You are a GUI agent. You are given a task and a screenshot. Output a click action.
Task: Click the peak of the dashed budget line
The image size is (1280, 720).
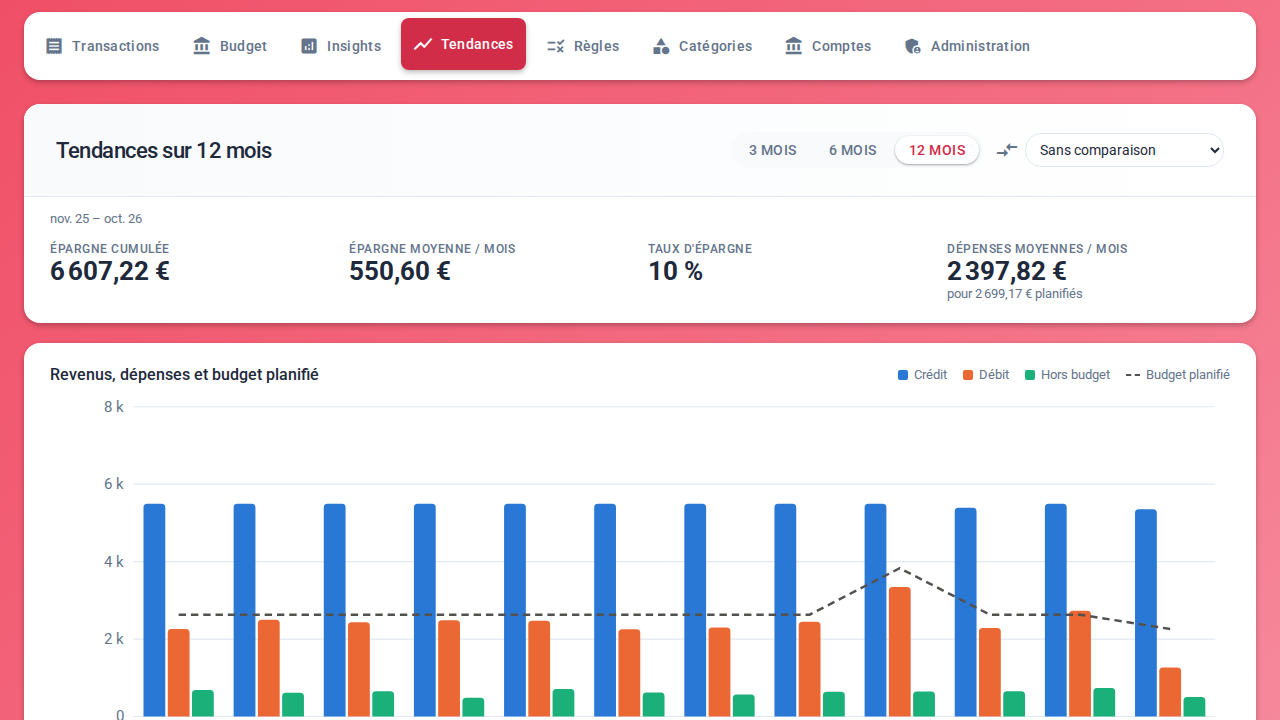[900, 568]
